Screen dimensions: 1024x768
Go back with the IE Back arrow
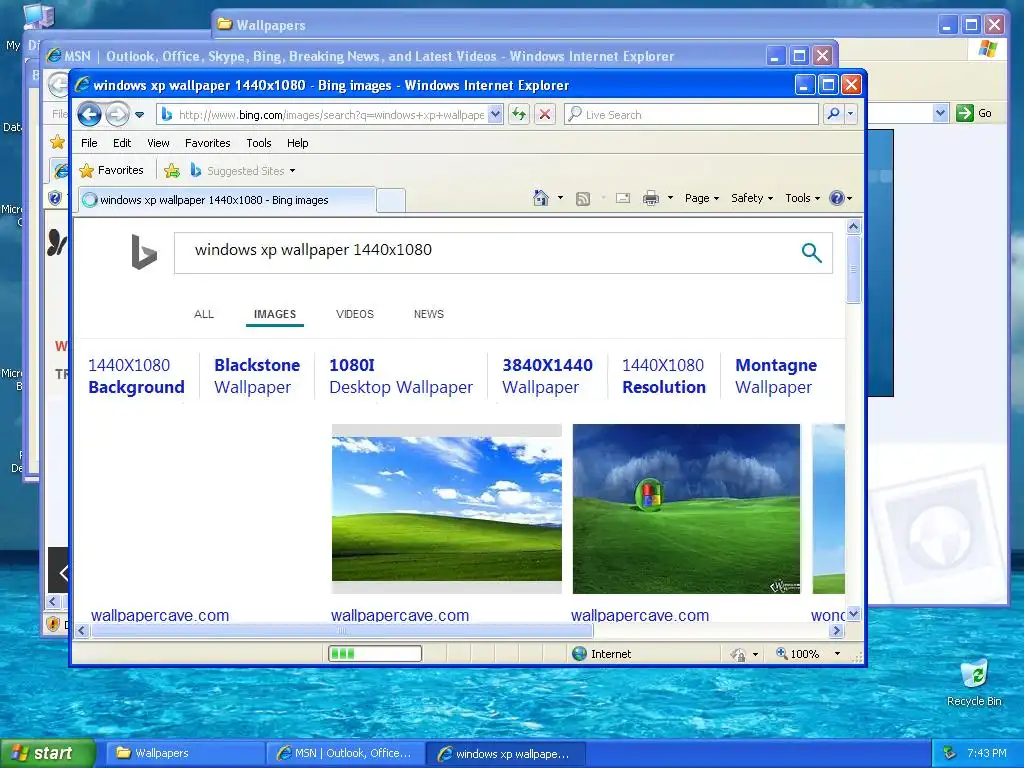coord(89,115)
